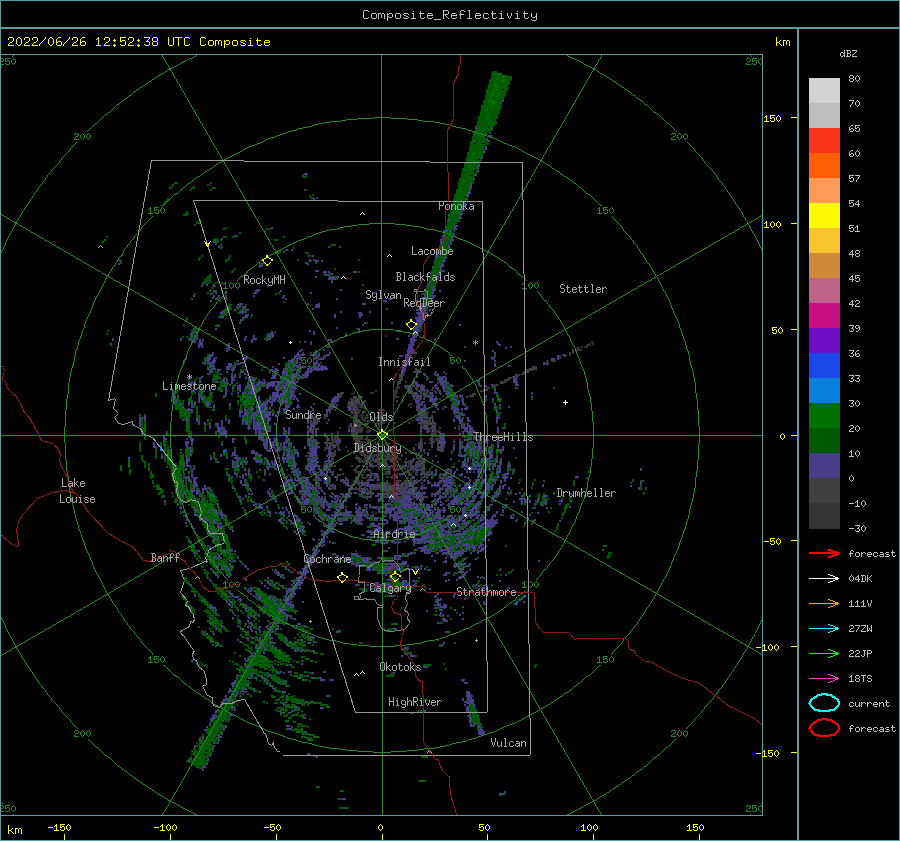900x841 pixels.
Task: Click the Drumheller label
Action: [x=586, y=493]
